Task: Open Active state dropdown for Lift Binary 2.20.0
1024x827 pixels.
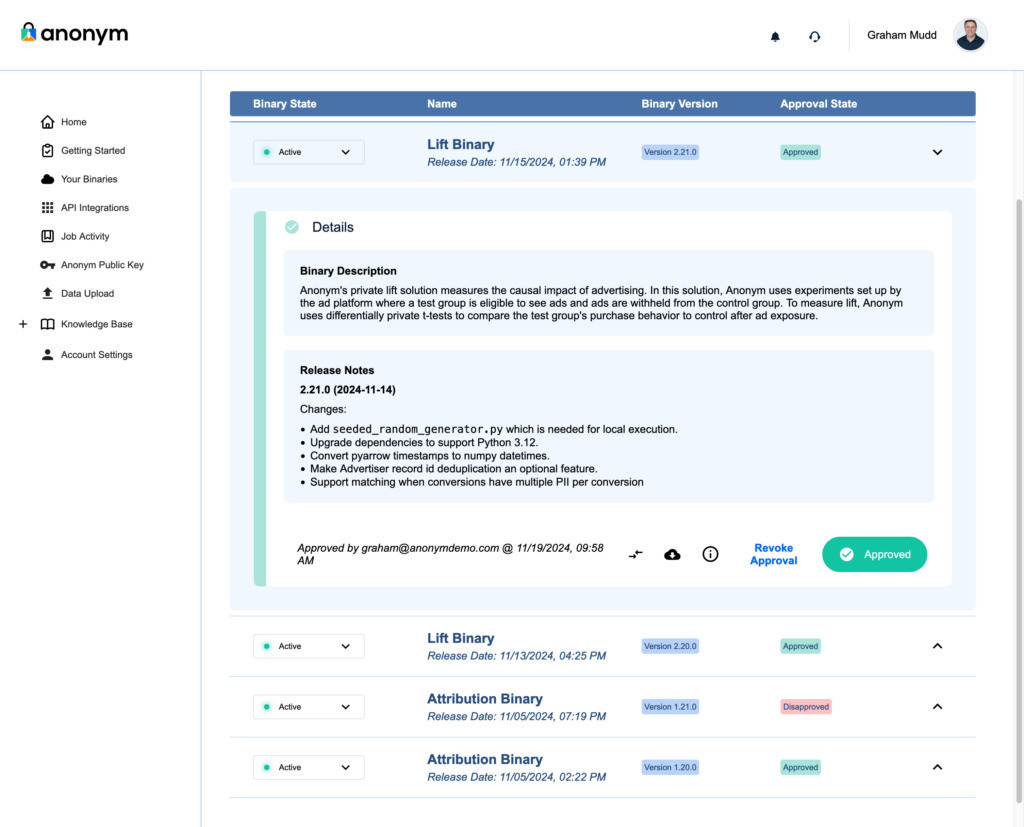Action: click(308, 646)
